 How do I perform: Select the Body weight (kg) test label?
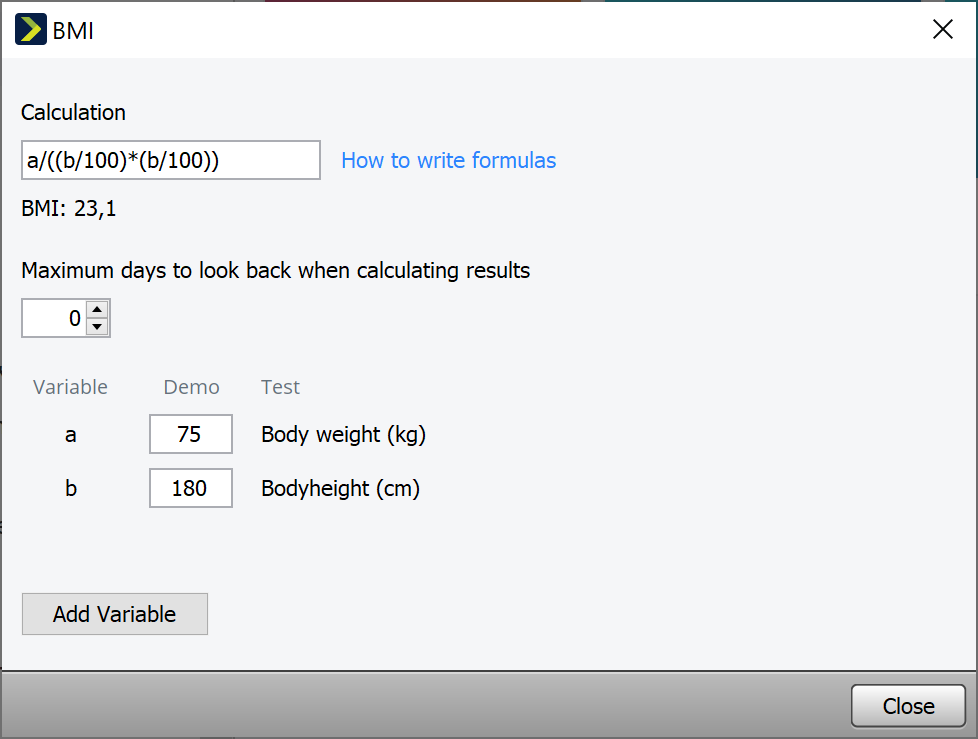click(x=343, y=435)
